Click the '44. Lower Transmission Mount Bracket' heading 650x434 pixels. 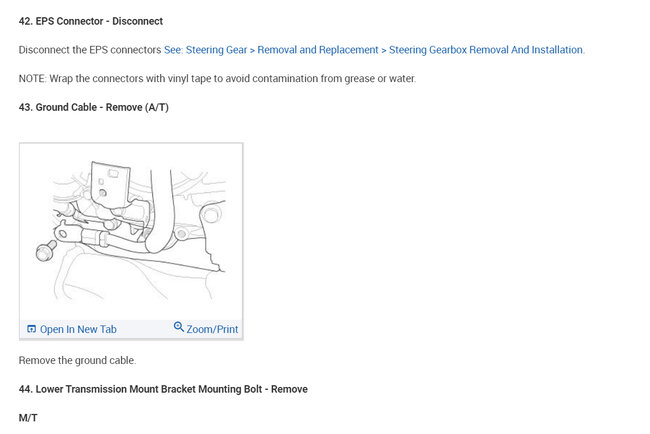point(163,389)
